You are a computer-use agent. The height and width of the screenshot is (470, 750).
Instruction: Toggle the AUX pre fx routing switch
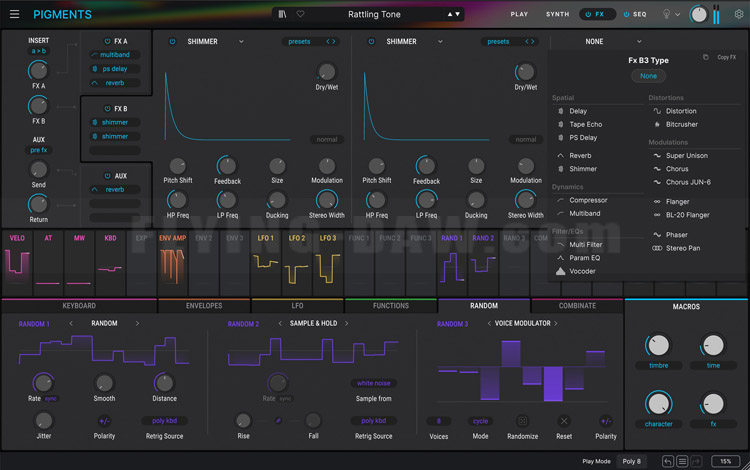(39, 150)
